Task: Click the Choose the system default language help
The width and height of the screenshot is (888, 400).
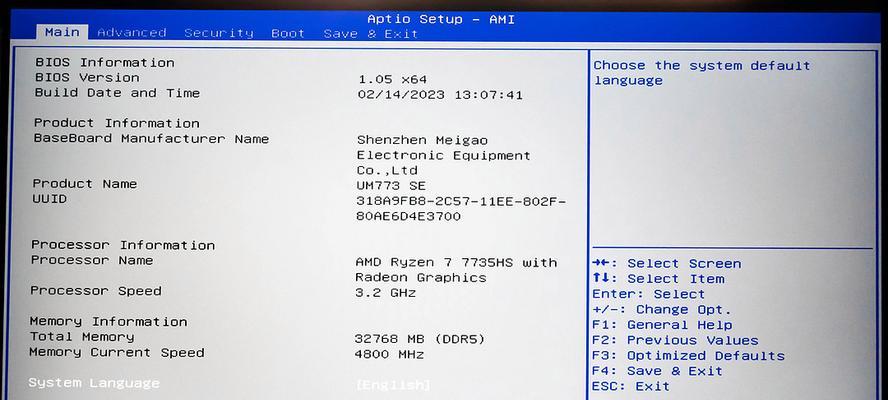Action: coord(702,73)
